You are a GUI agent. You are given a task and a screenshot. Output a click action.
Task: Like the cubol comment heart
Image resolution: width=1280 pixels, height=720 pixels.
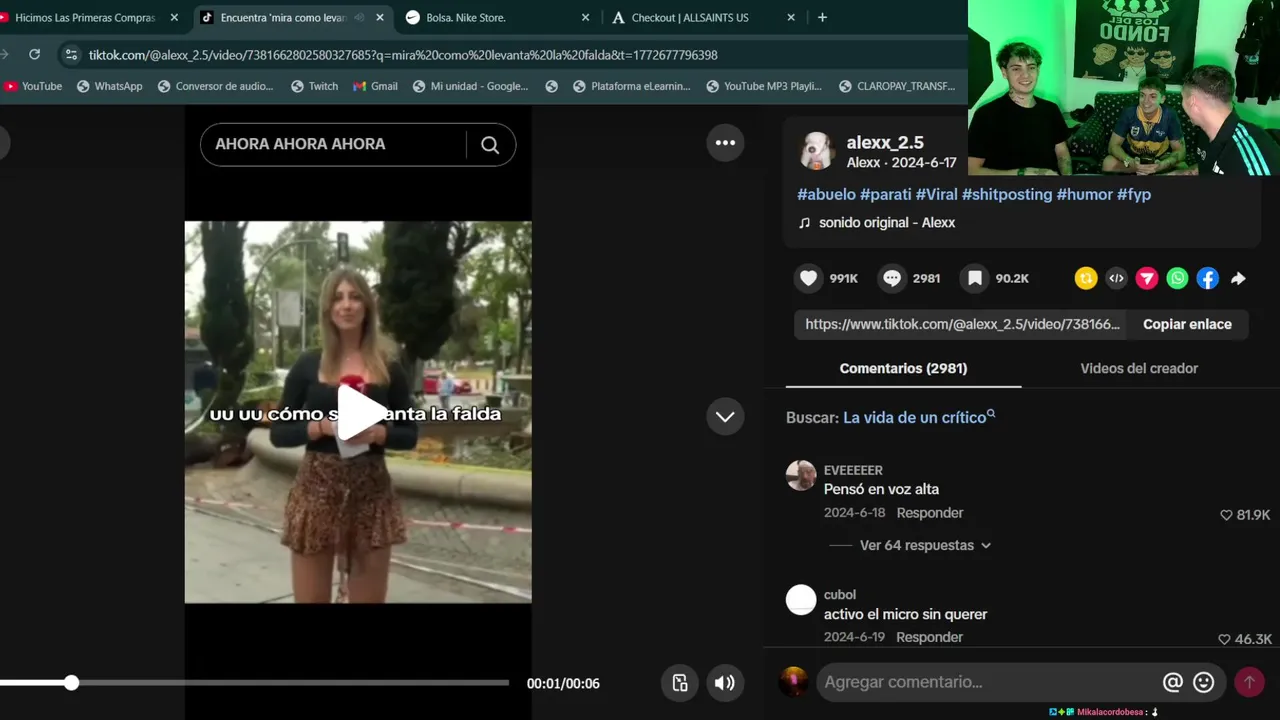tap(1224, 639)
